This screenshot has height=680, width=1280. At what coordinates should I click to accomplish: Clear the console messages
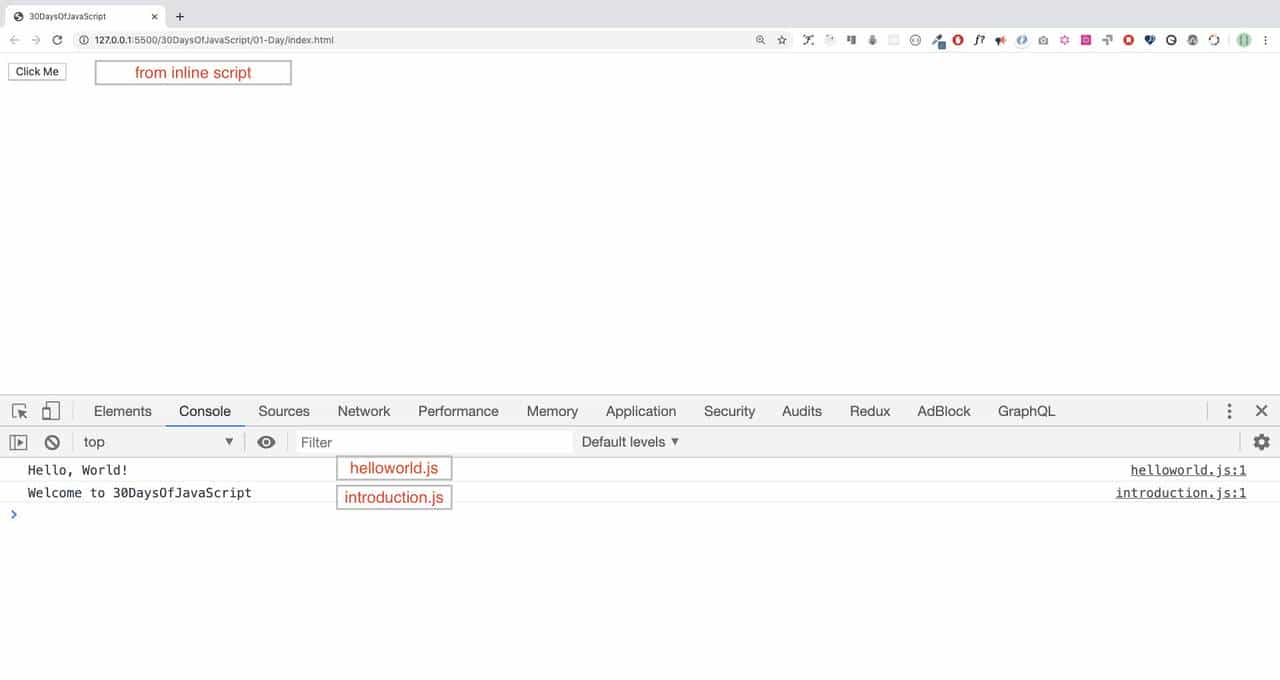51,442
